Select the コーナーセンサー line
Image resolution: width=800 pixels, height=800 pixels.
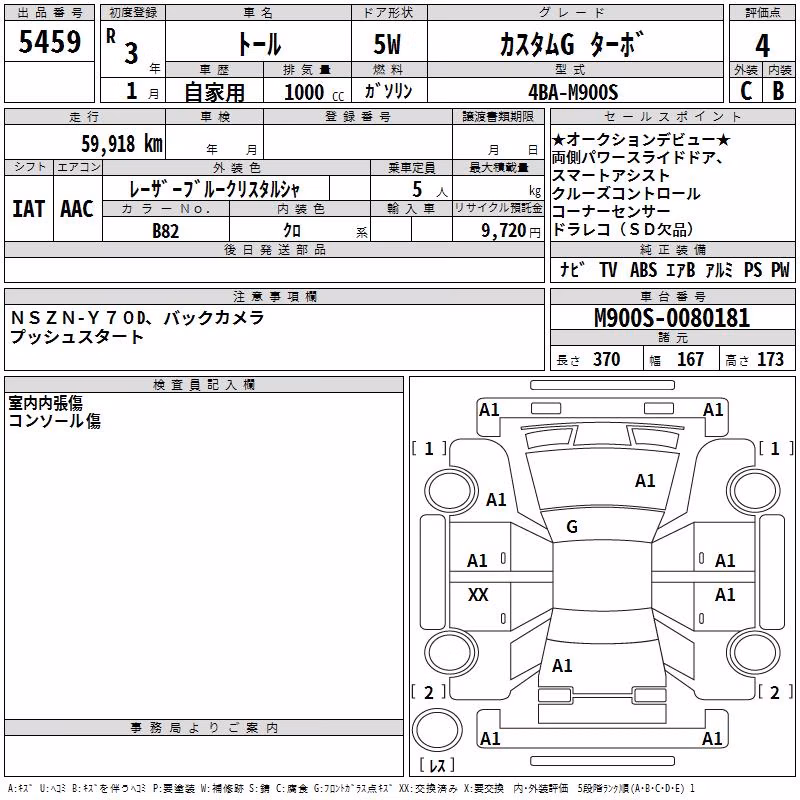pyautogui.click(x=611, y=211)
